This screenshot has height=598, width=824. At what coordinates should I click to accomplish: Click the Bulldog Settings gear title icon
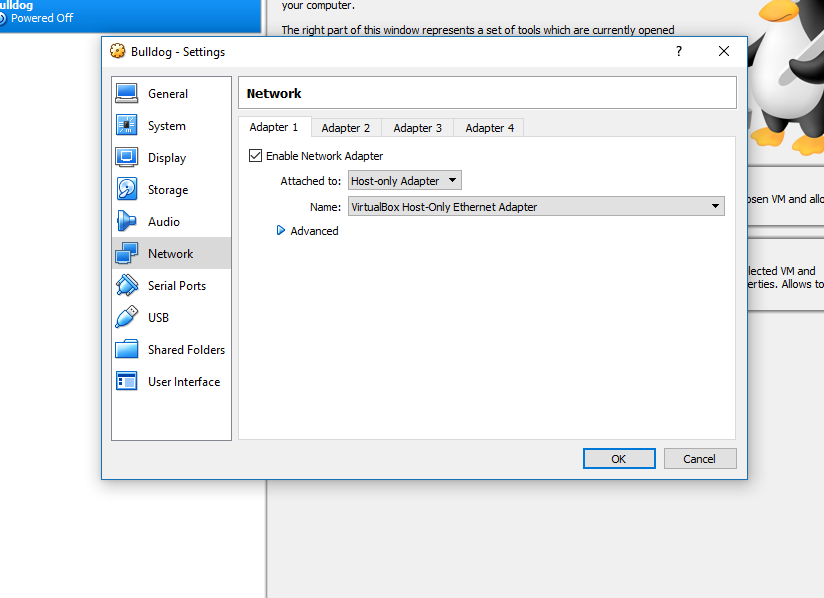118,51
